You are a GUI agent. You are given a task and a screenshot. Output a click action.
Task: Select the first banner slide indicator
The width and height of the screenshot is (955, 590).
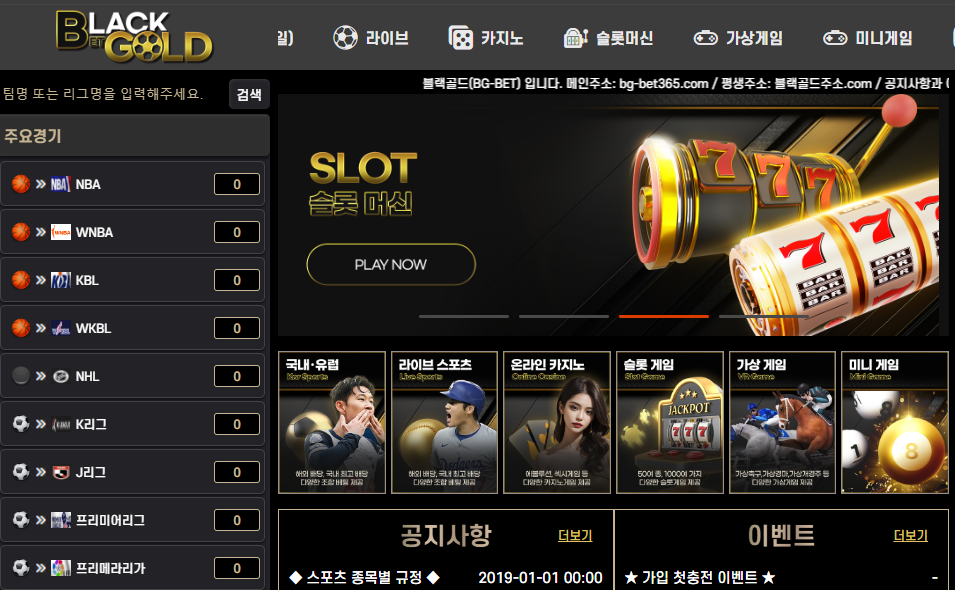463,317
